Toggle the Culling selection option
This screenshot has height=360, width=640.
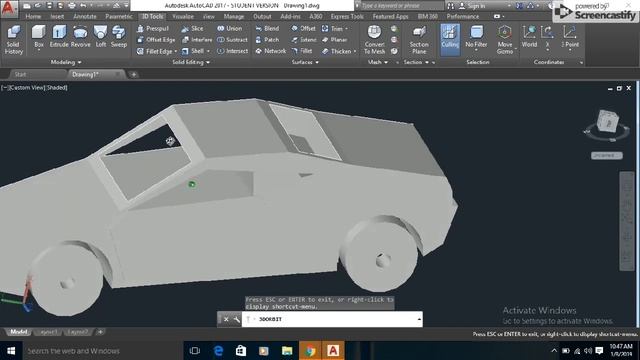pos(450,40)
